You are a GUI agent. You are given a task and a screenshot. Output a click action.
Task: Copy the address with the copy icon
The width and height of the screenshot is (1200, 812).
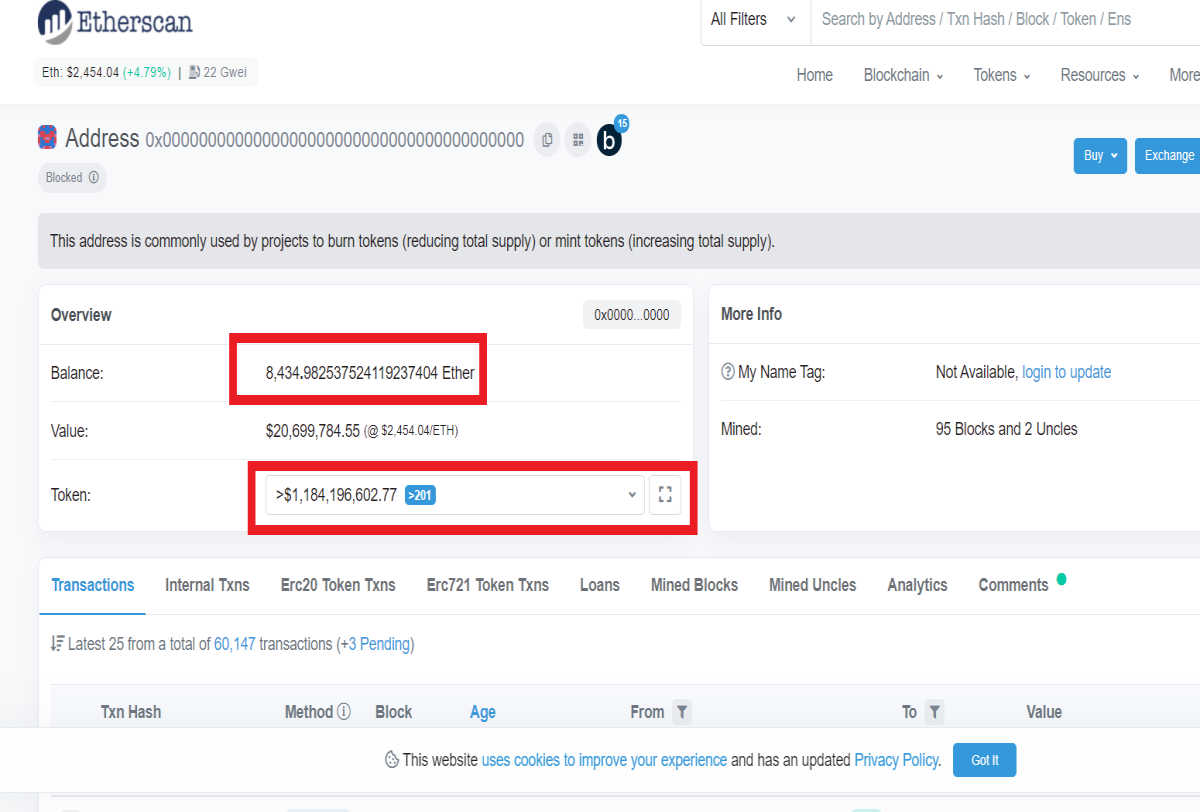tap(547, 140)
